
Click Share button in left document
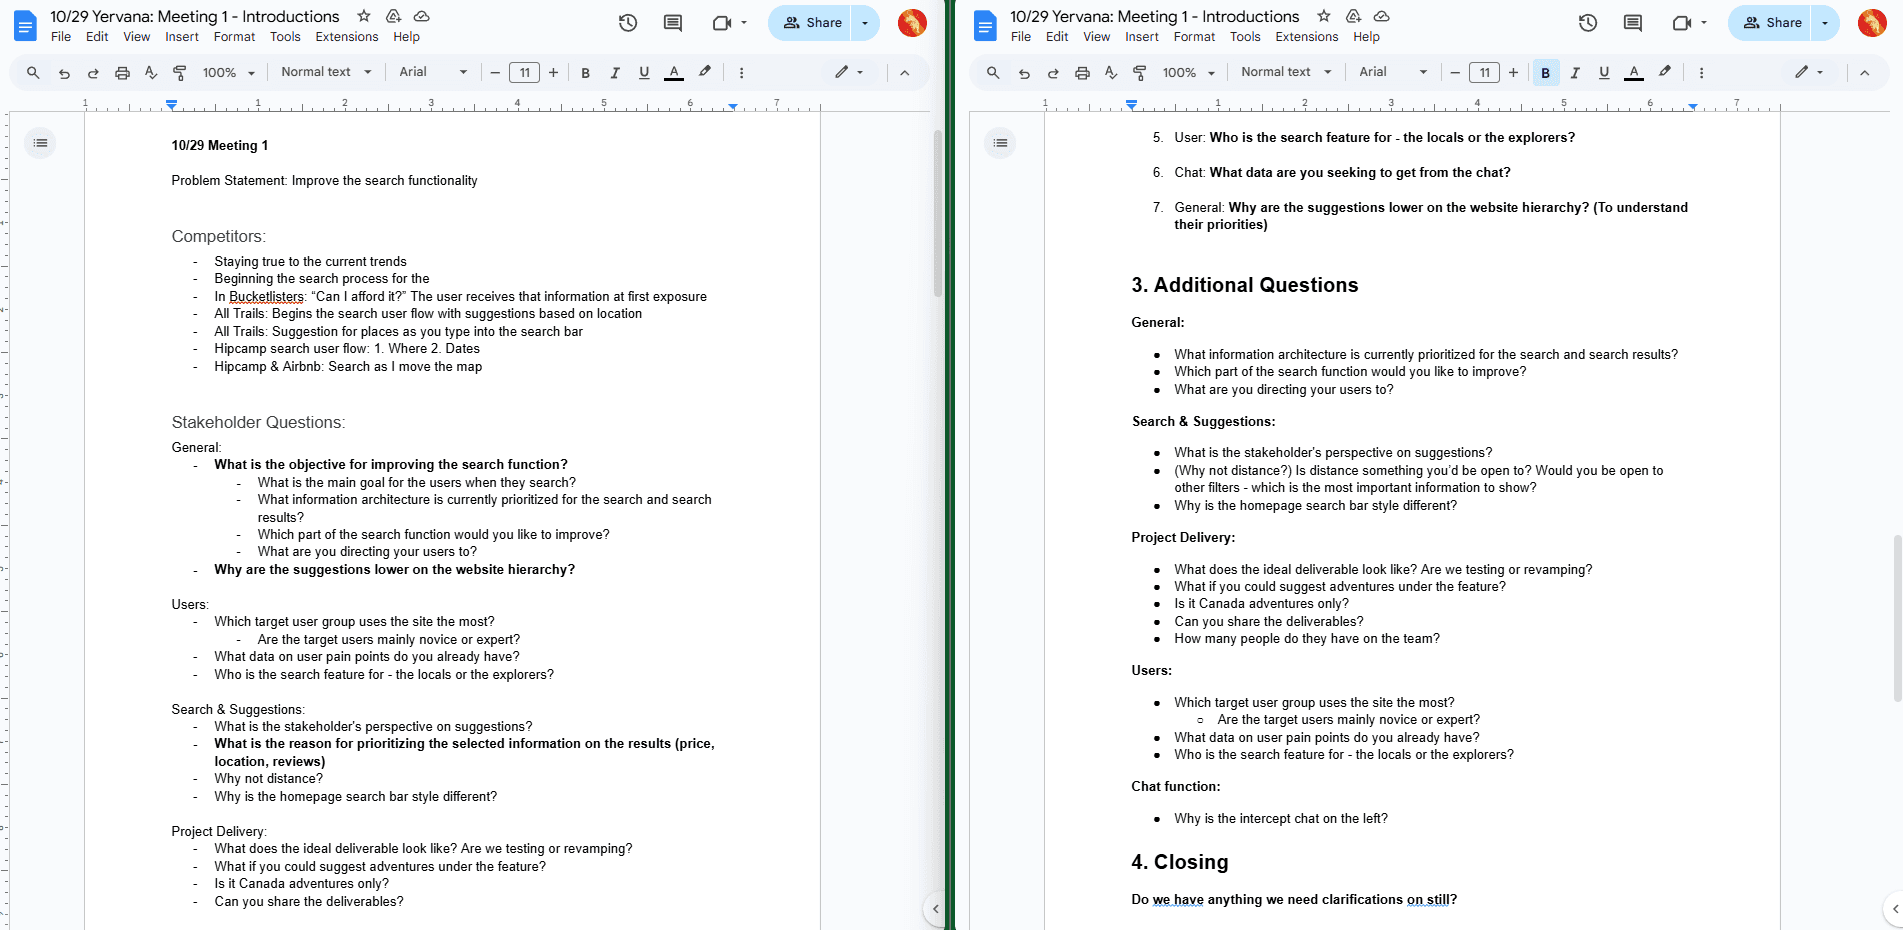coord(811,23)
